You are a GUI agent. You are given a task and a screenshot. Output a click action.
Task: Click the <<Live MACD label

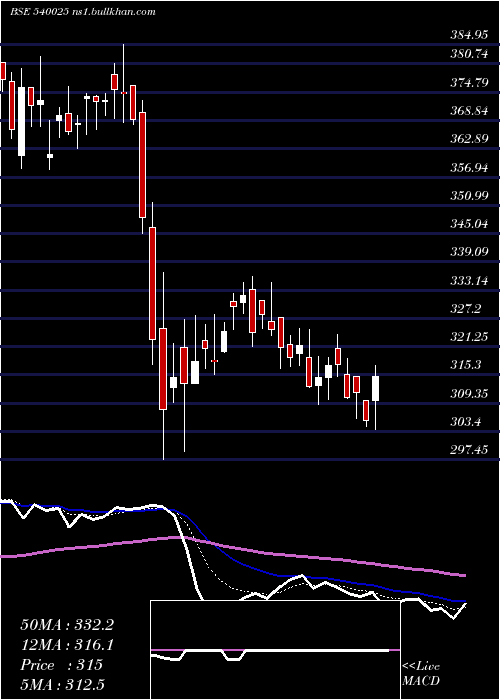(x=421, y=674)
